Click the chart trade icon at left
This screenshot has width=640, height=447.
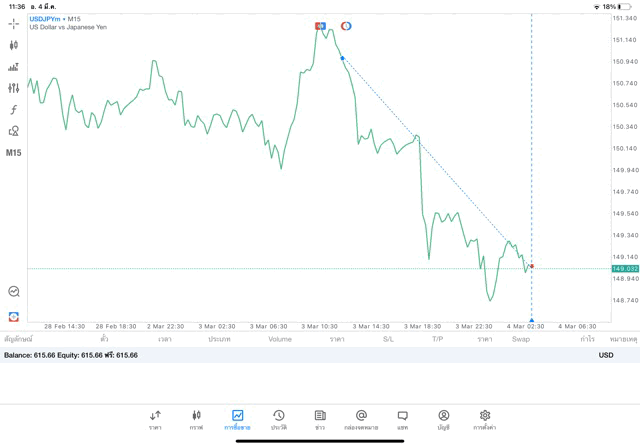pyautogui.click(x=13, y=292)
